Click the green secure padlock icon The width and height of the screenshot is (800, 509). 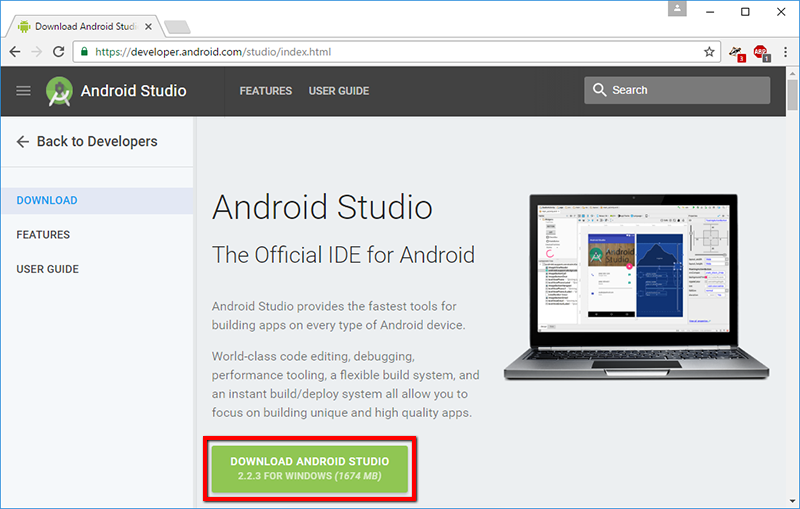84,52
